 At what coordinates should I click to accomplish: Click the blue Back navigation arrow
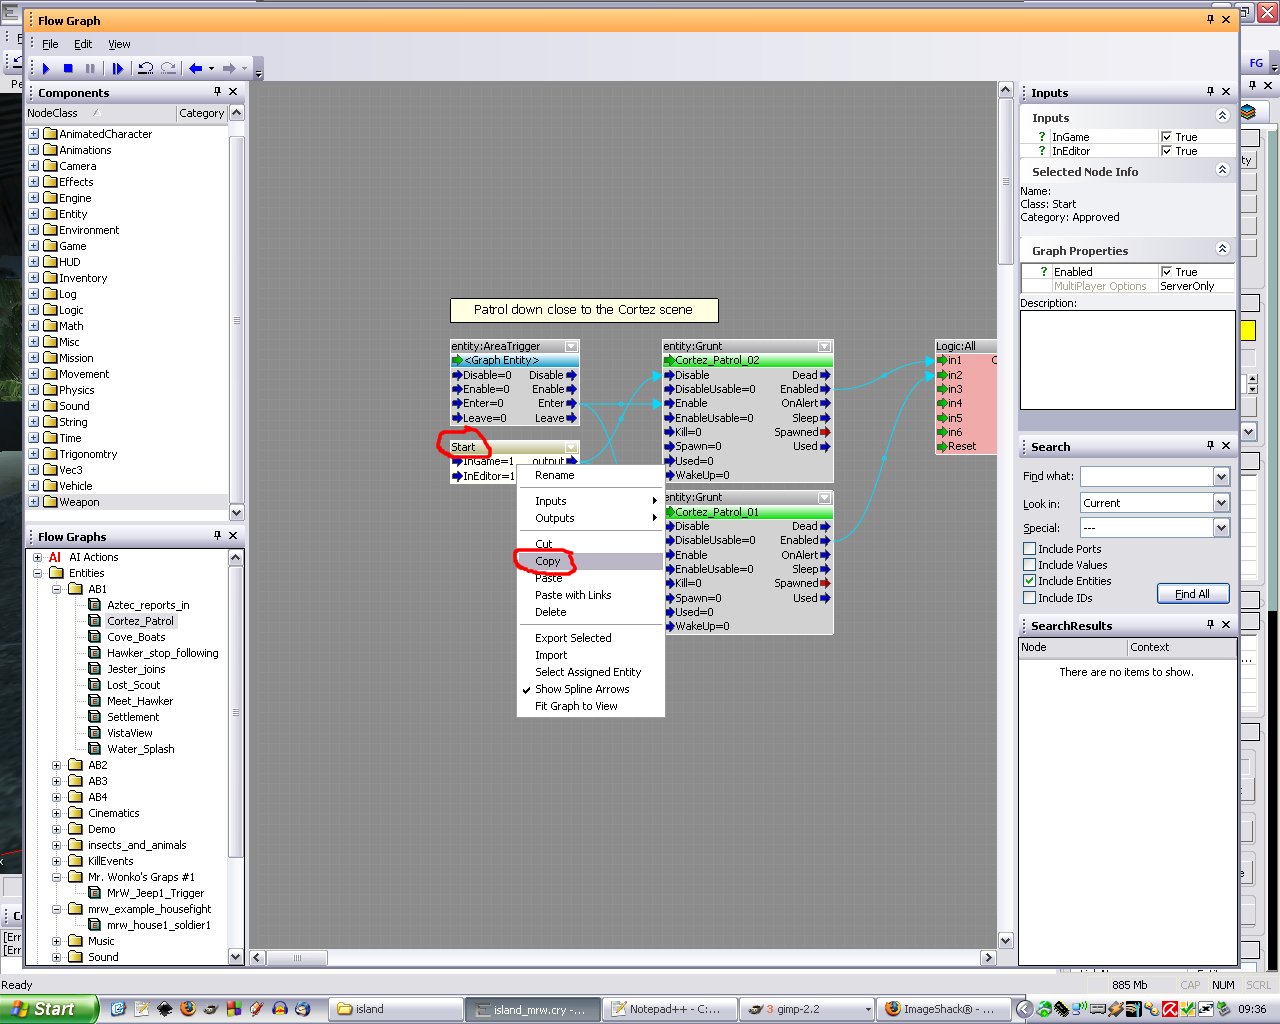(196, 68)
